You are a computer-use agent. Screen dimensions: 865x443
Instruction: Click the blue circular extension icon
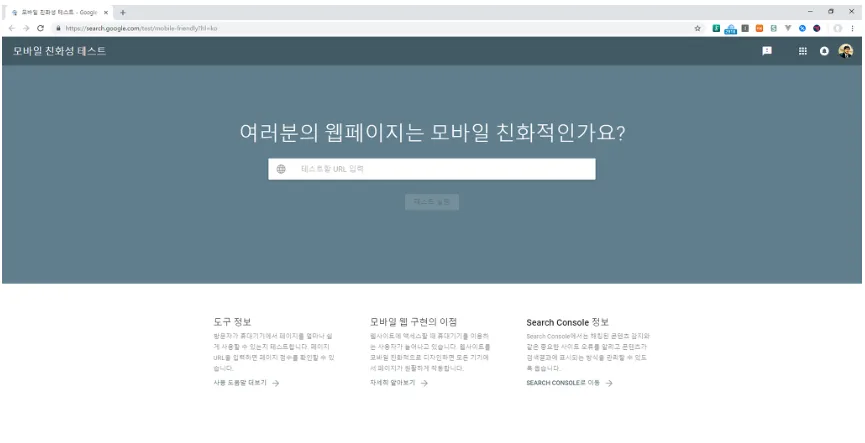tap(802, 28)
